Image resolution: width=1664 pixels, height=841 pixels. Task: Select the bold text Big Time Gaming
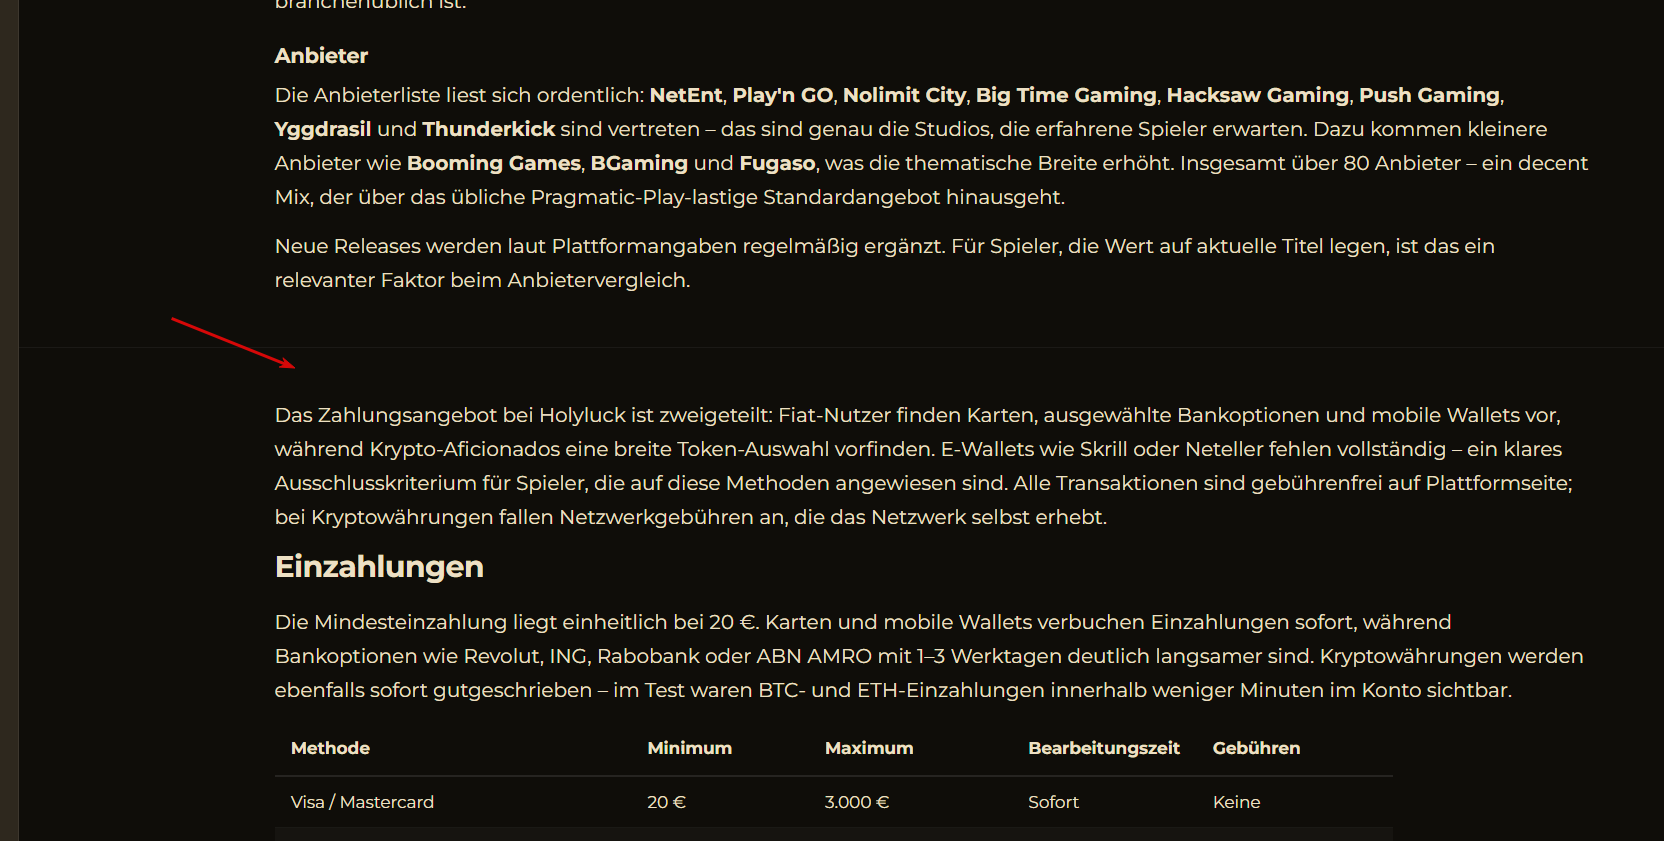(x=1066, y=95)
